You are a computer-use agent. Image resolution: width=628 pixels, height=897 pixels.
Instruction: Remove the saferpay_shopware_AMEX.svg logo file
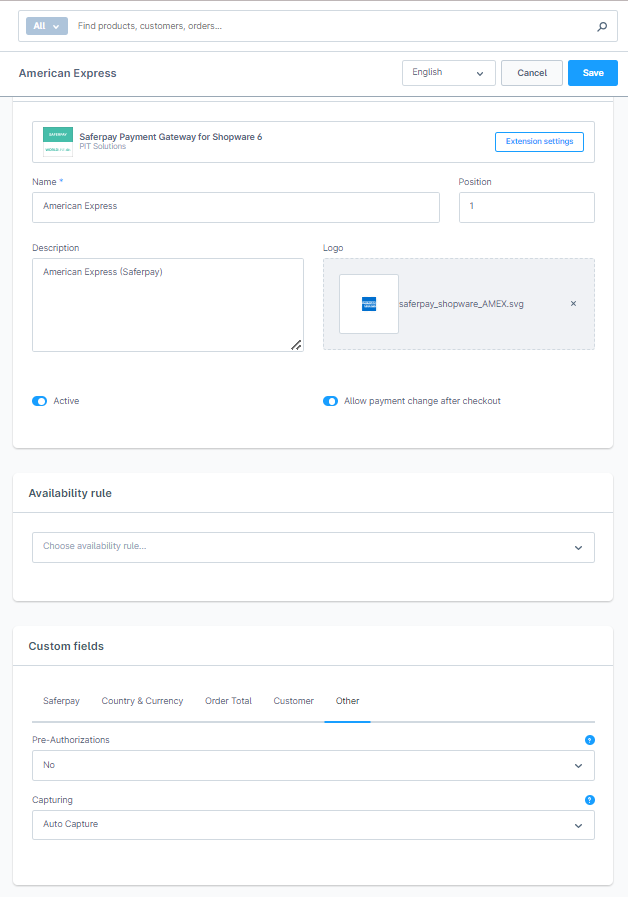573,304
